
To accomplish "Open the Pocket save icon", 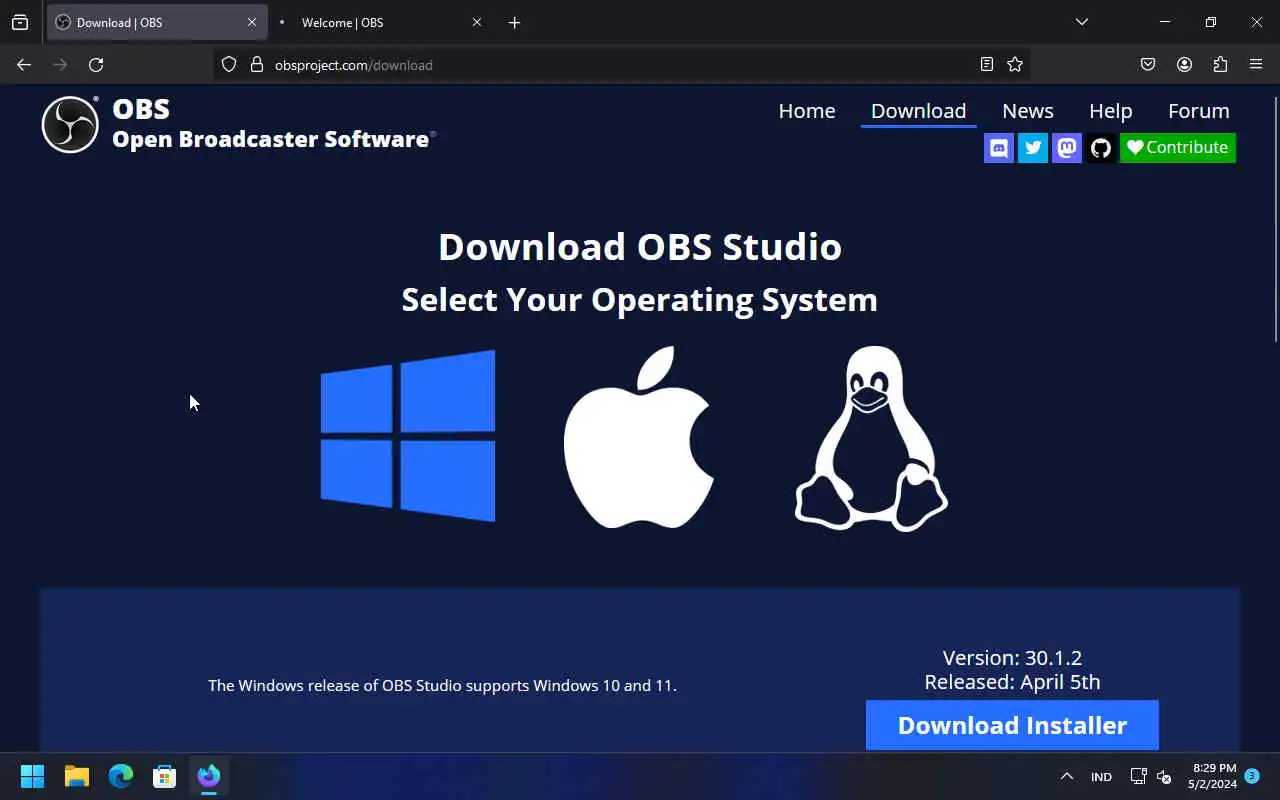I will tap(1148, 65).
